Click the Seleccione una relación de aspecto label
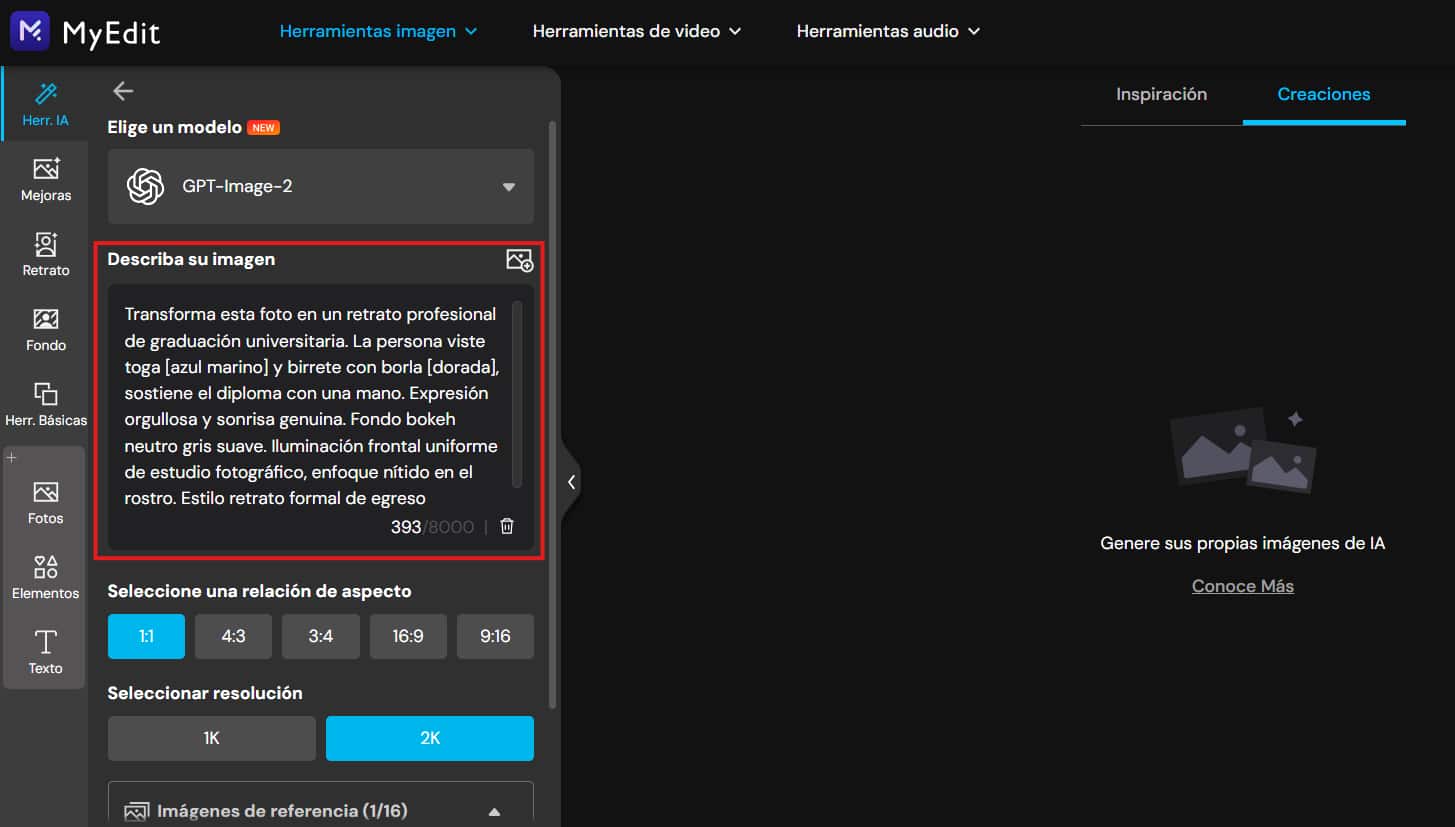 (x=260, y=591)
